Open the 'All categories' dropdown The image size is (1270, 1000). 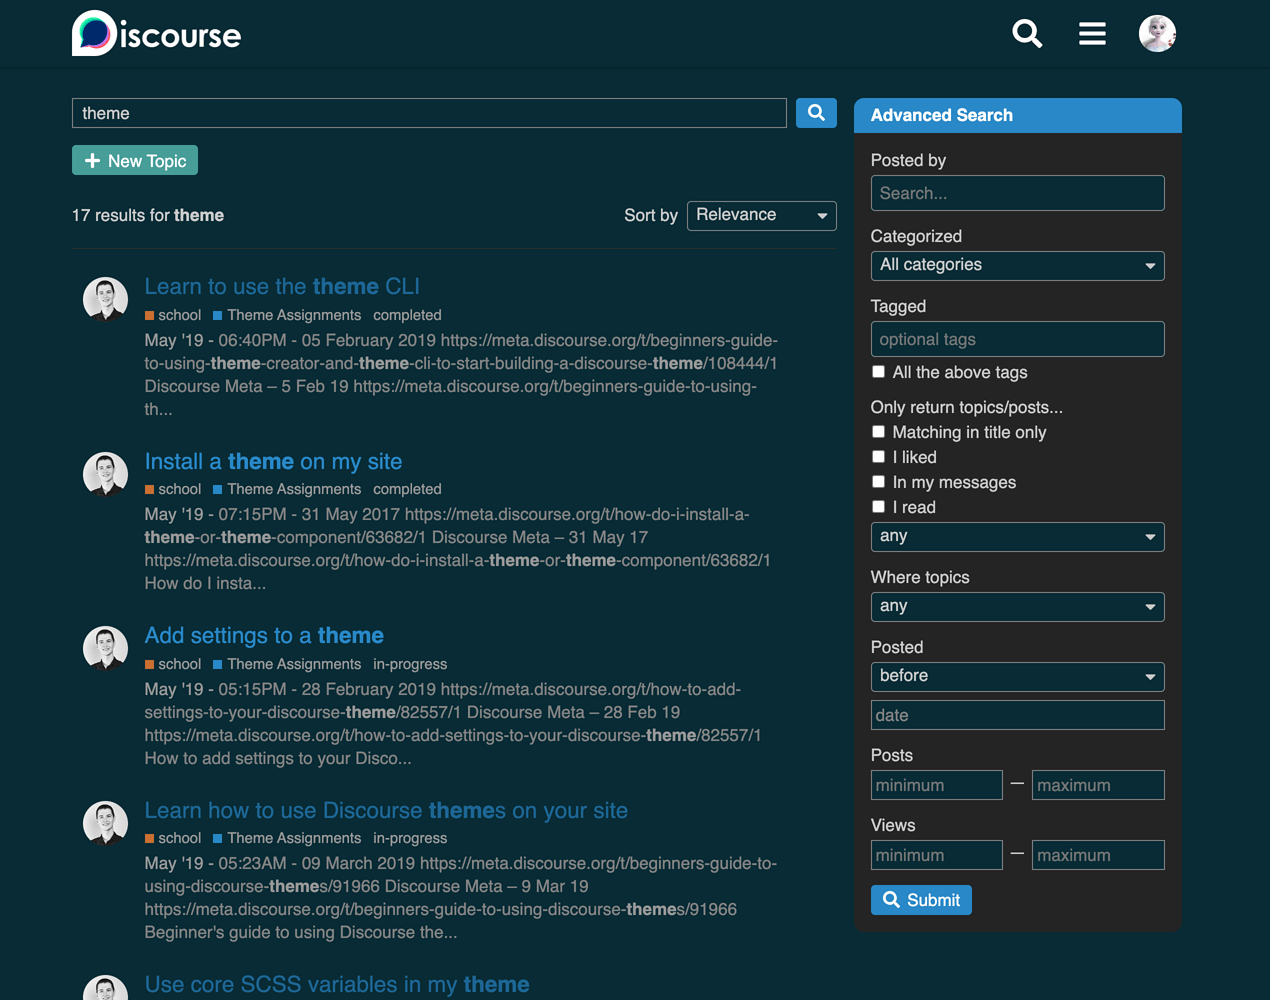point(1017,265)
